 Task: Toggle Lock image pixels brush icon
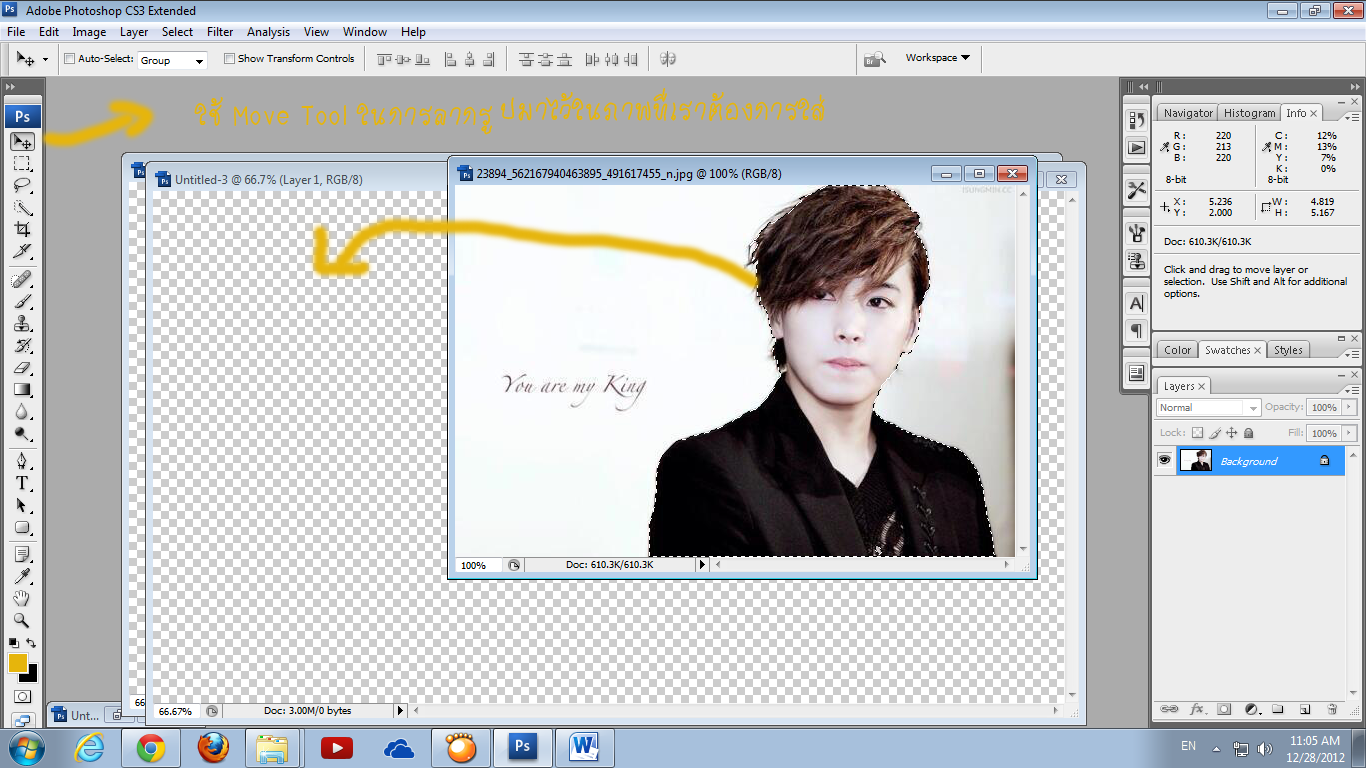1214,433
